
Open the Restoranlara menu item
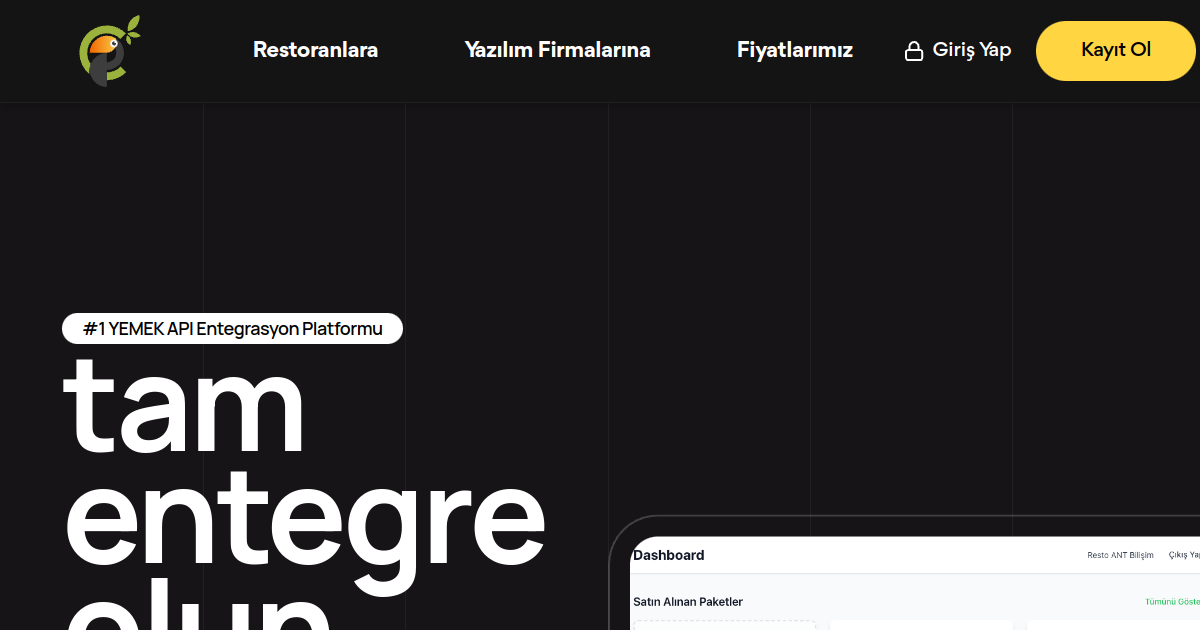[x=315, y=50]
